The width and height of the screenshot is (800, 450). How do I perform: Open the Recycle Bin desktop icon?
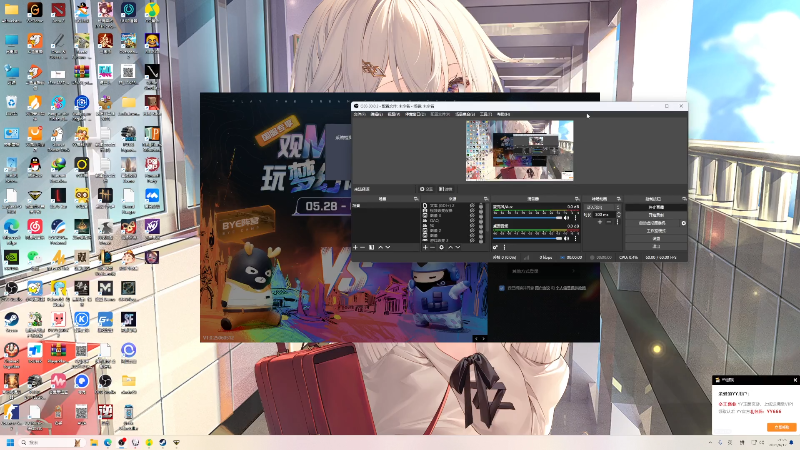tap(11, 102)
